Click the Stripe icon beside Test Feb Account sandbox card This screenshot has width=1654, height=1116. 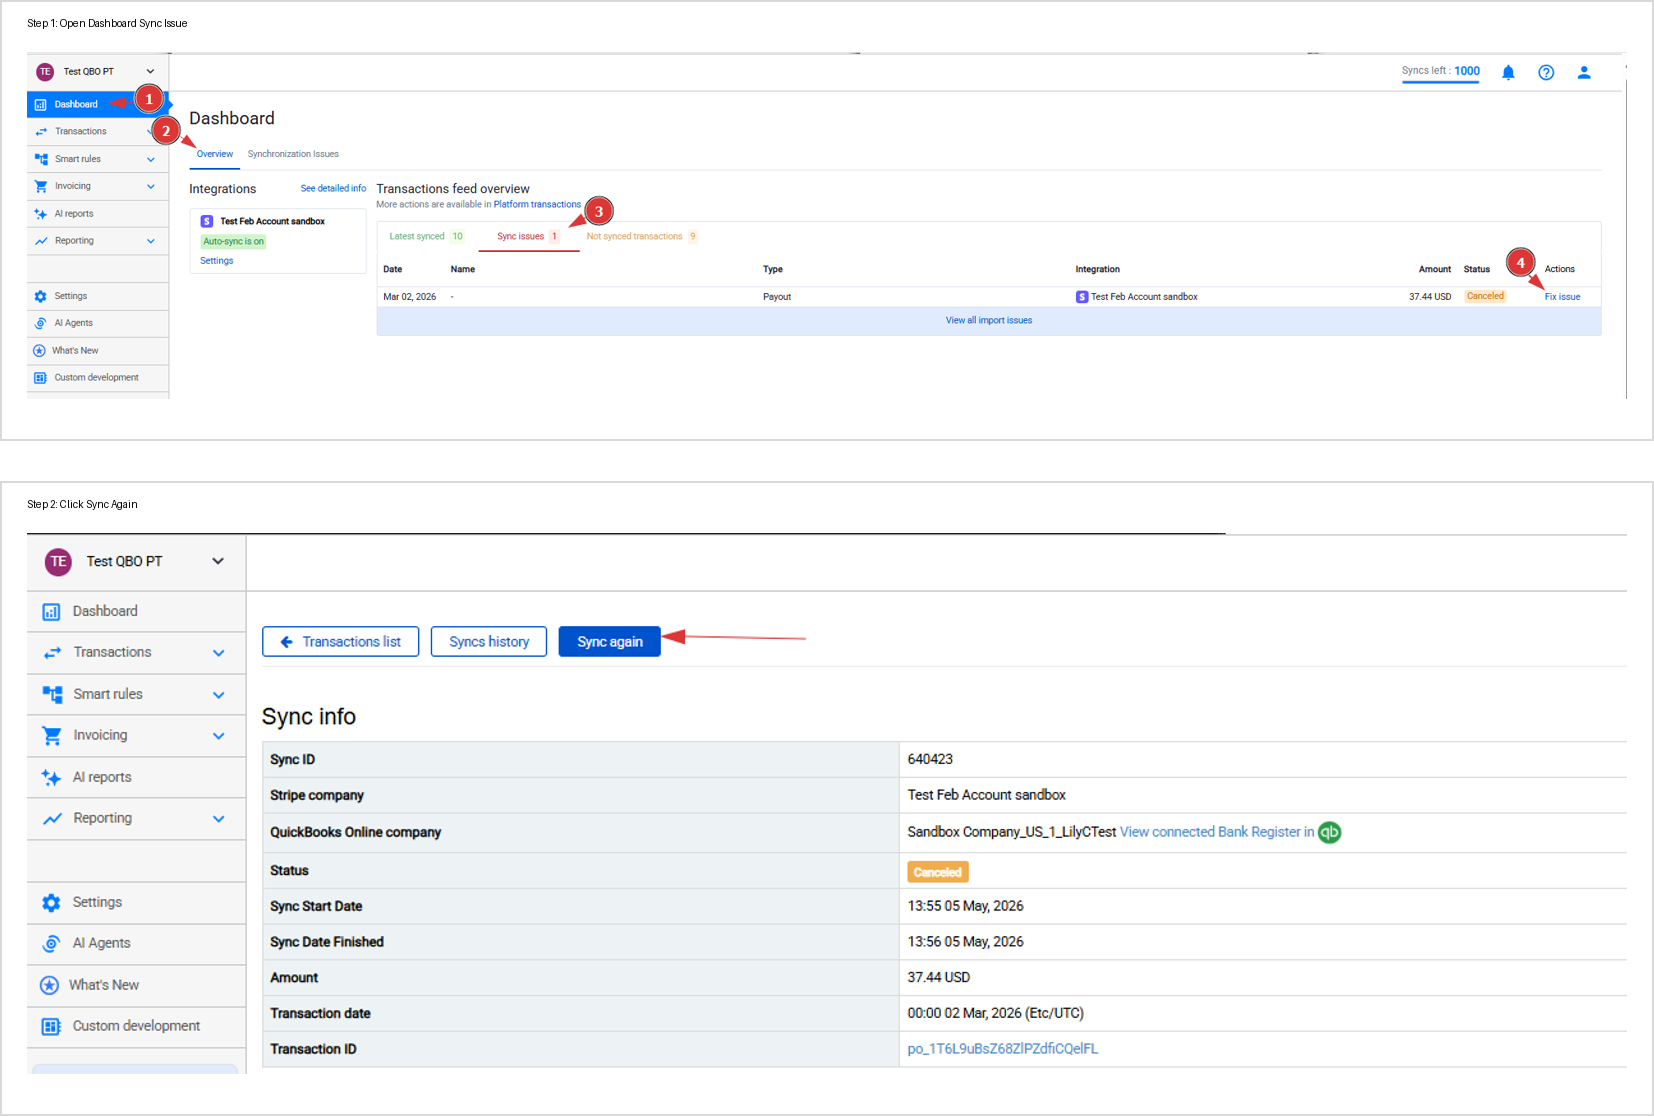click(207, 221)
